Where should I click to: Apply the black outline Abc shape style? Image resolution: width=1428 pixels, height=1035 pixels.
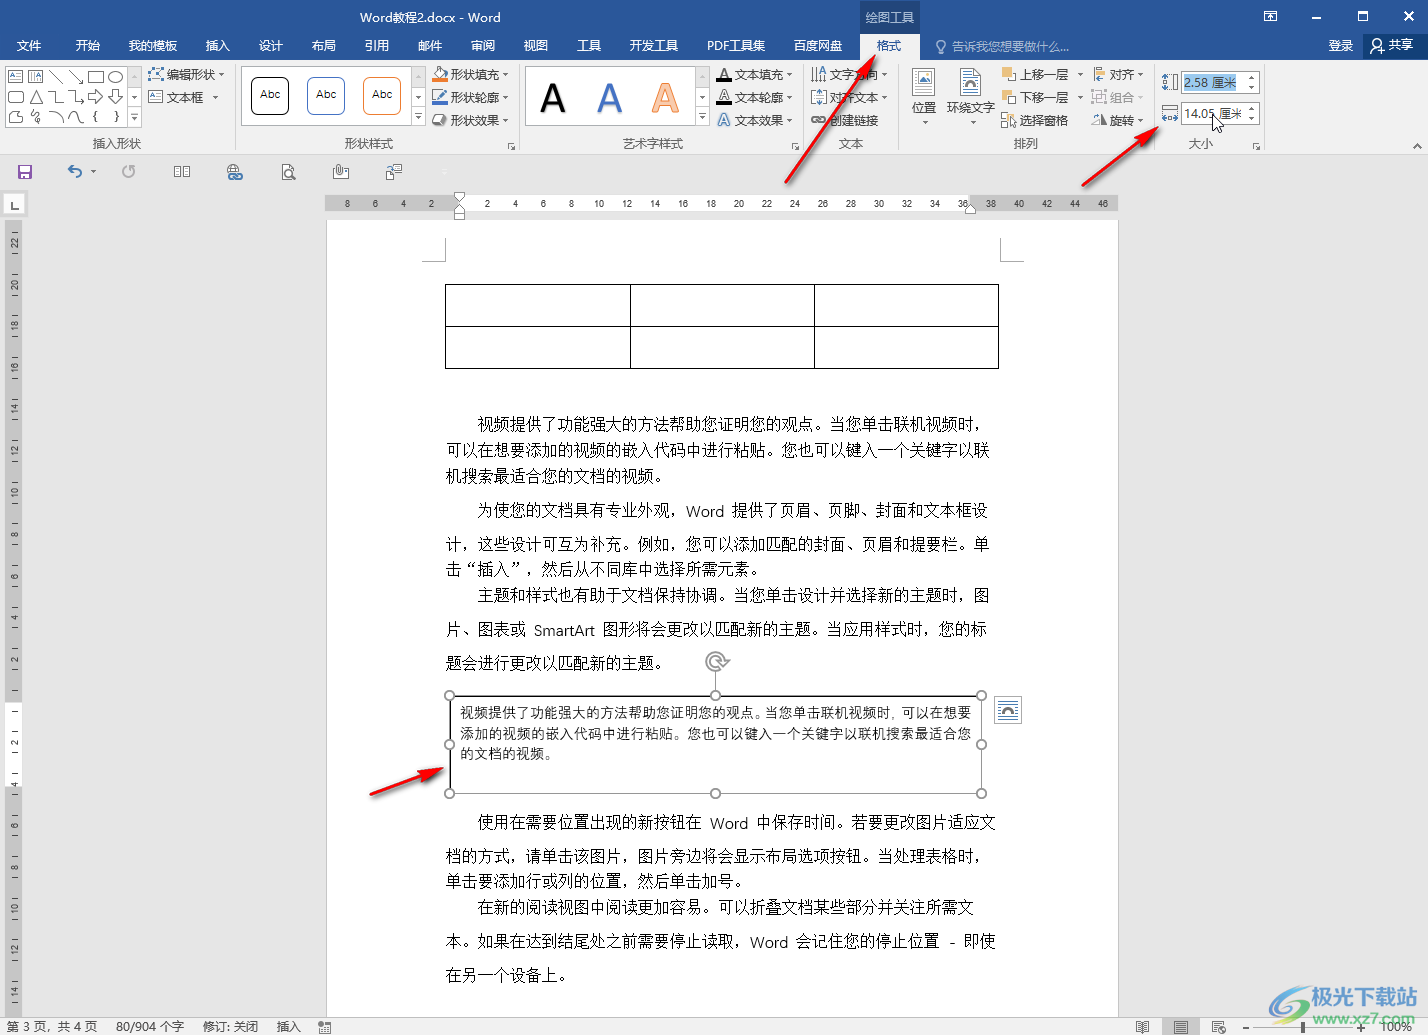pos(270,96)
